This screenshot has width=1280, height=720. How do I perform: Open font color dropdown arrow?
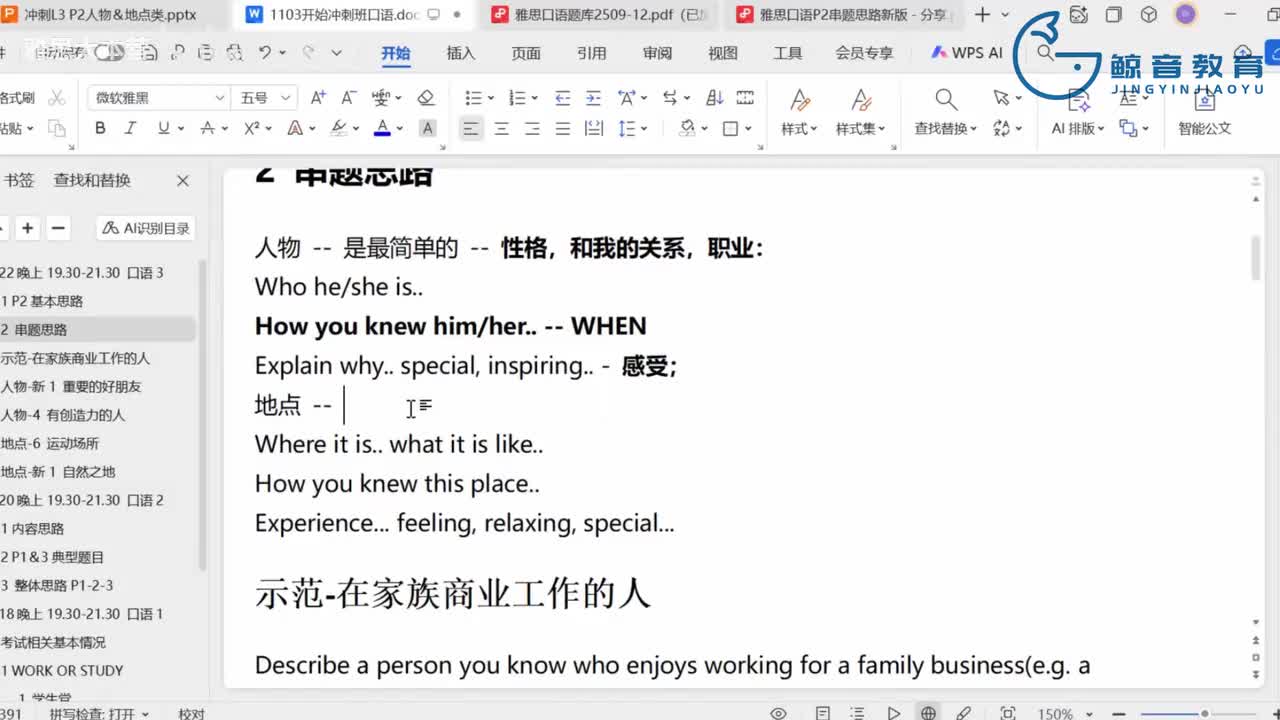coord(399,129)
